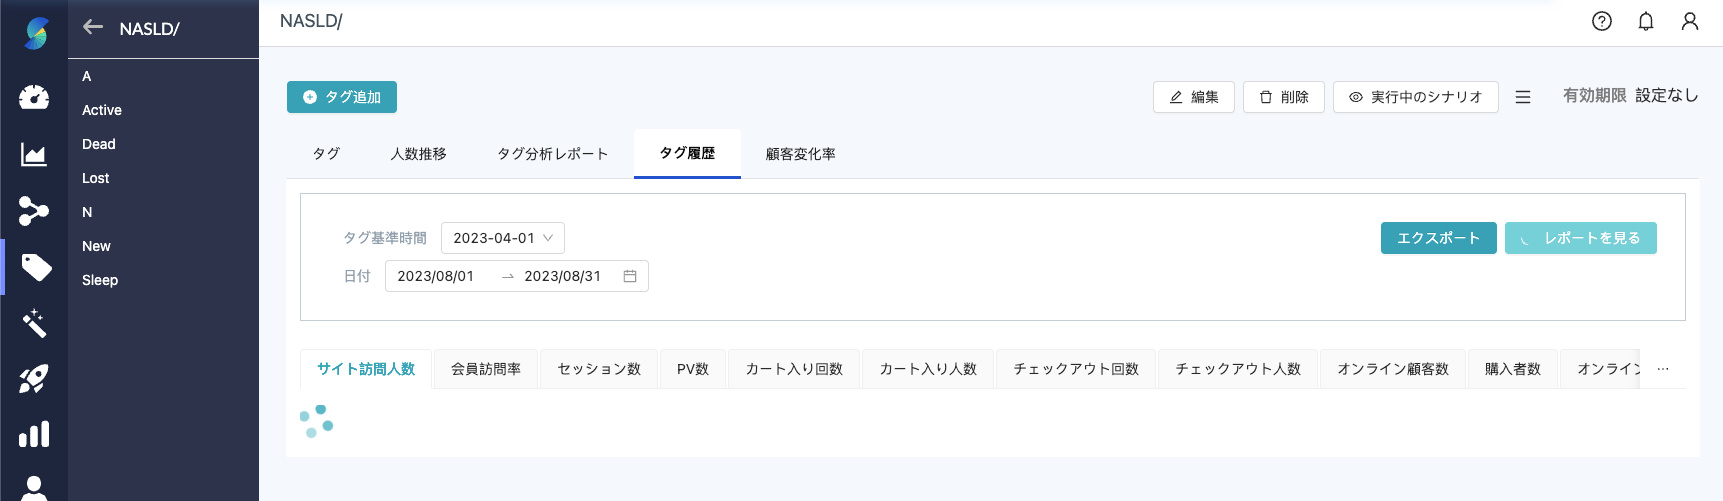This screenshot has height=501, width=1723.
Task: Open the scenario flow nodes sidebar icon
Action: [34, 211]
